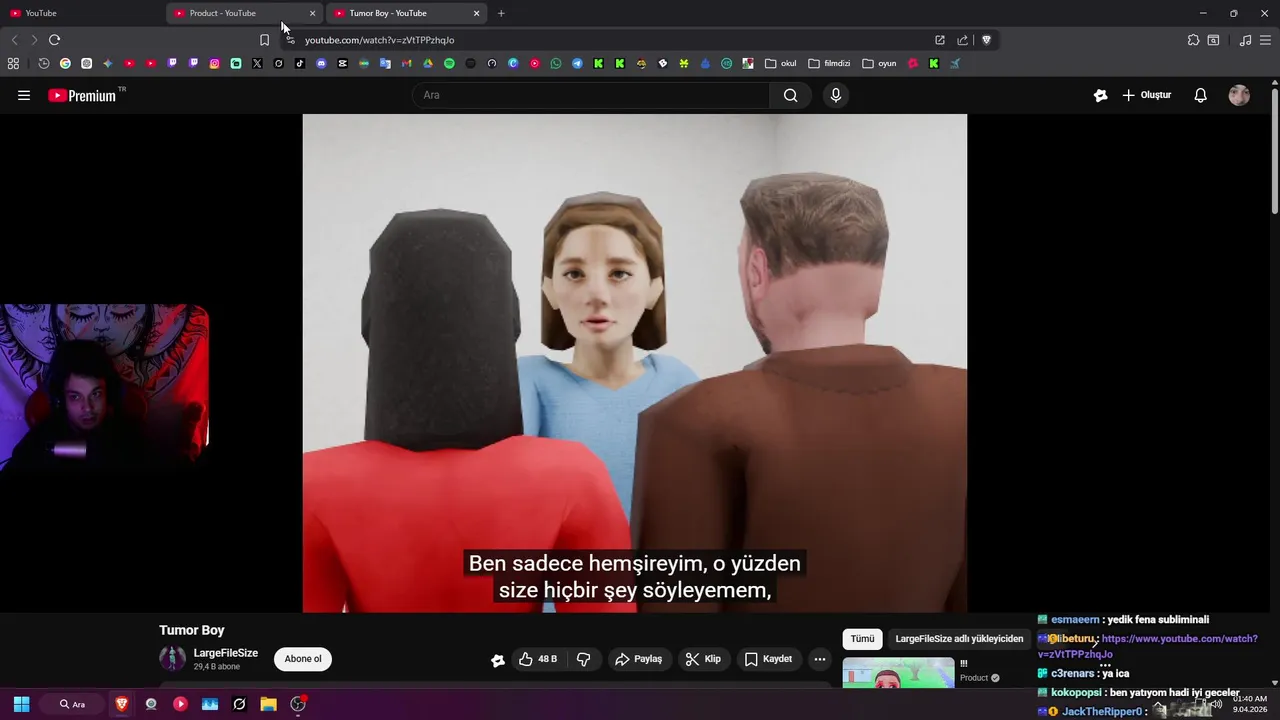
Task: Click inside the Ara search field
Action: pyautogui.click(x=590, y=95)
